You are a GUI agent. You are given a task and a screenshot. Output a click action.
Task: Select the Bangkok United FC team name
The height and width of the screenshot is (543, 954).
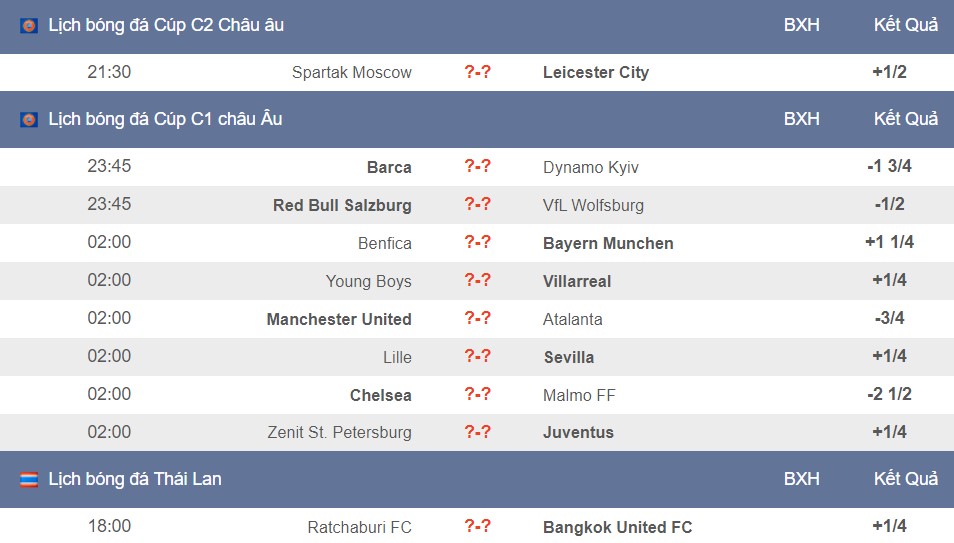pyautogui.click(x=618, y=527)
